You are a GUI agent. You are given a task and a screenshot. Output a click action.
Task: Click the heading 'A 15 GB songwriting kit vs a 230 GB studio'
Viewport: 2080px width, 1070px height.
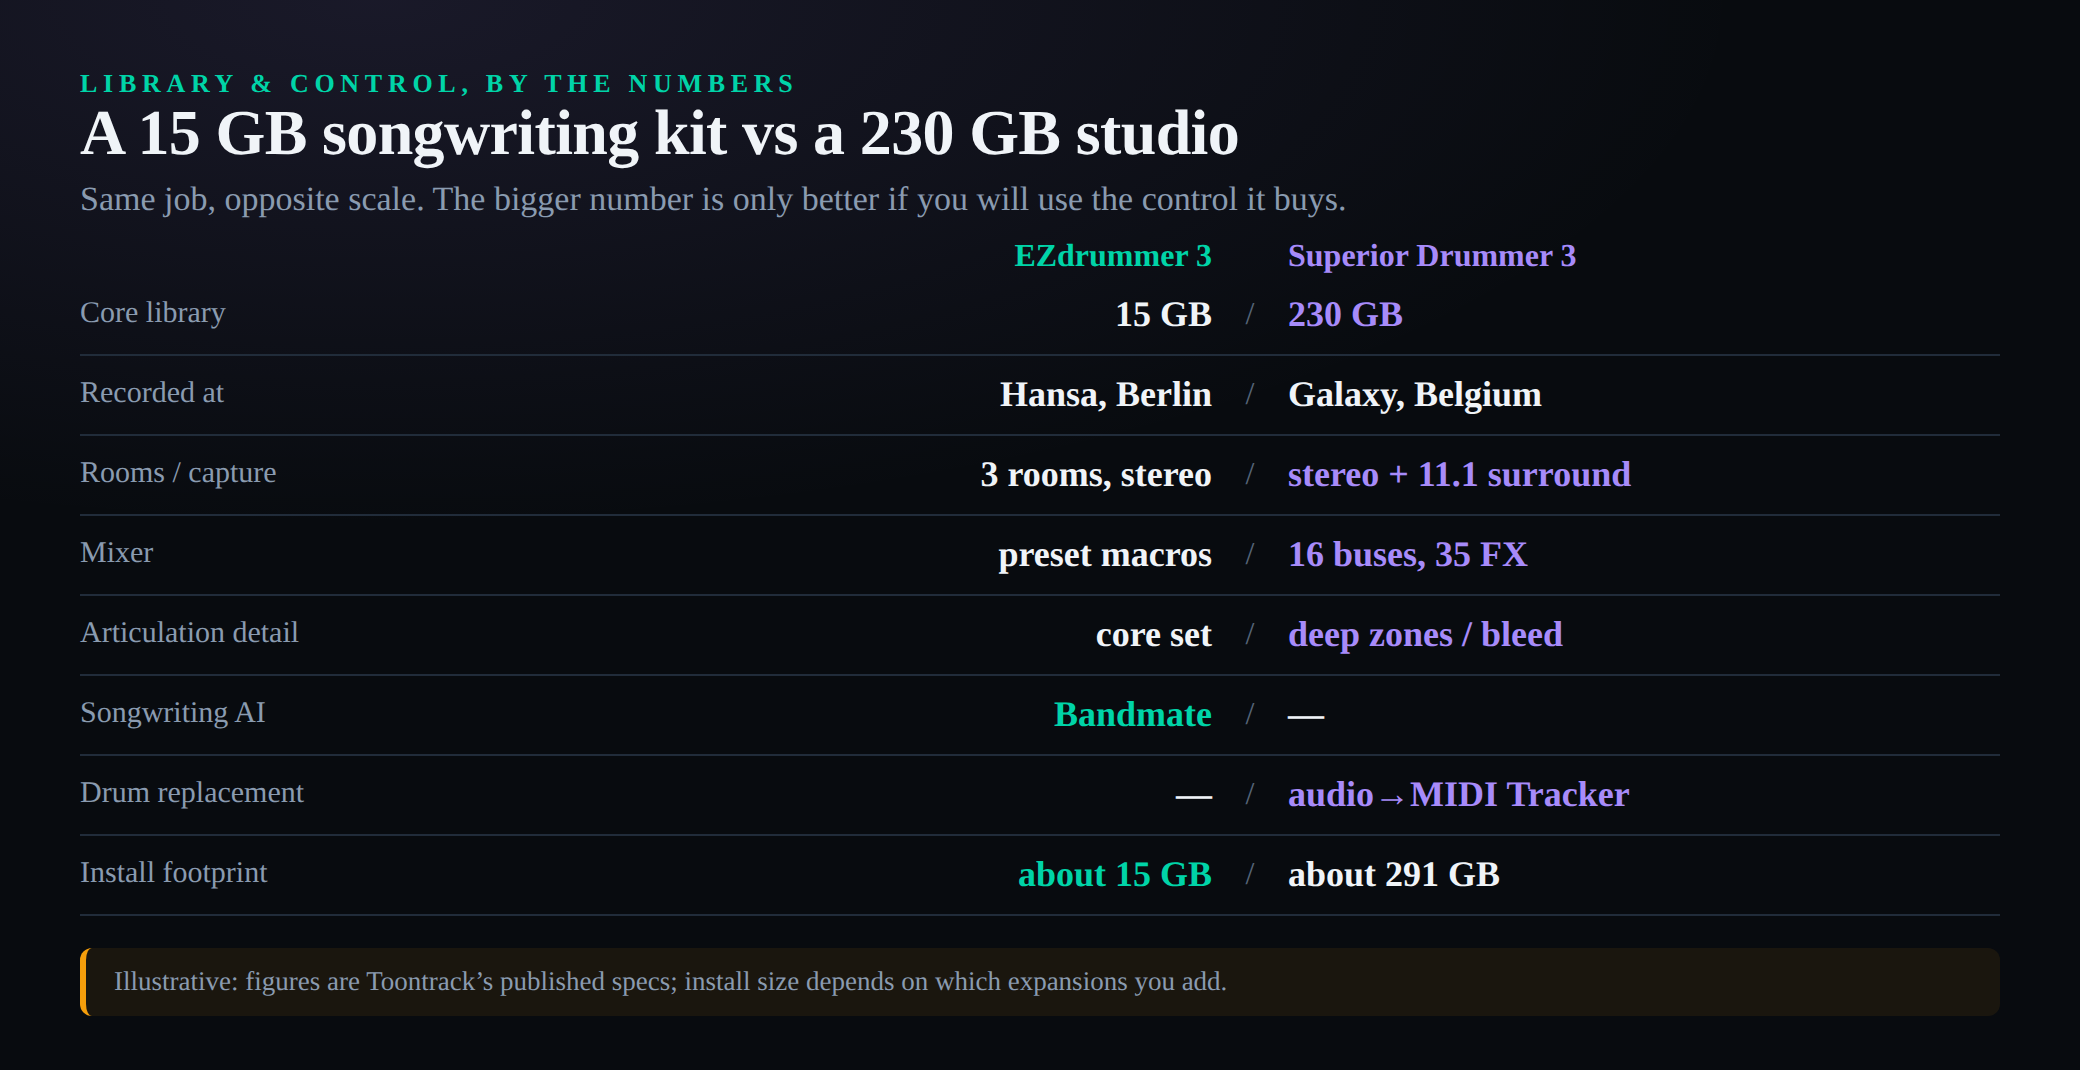[x=659, y=134]
